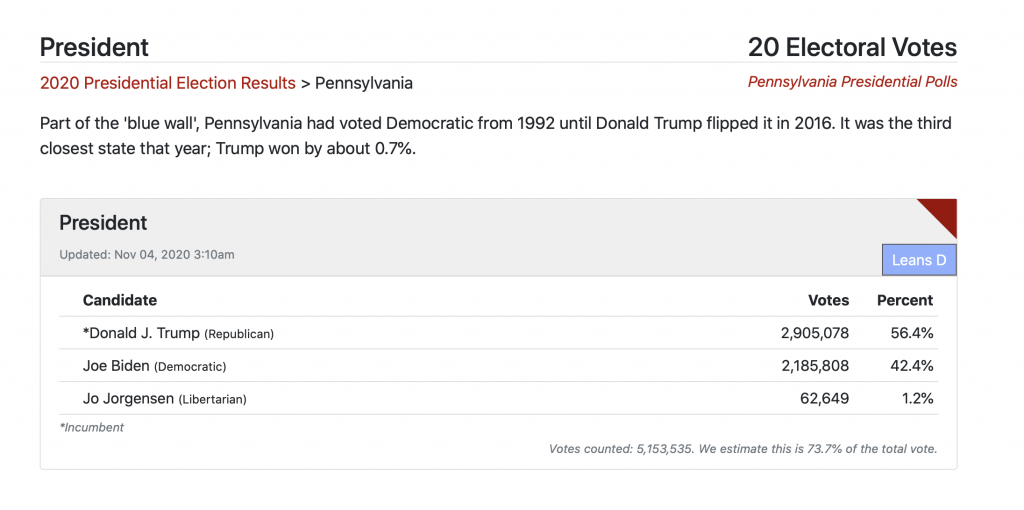Image resolution: width=1024 pixels, height=510 pixels.
Task: Click the Percent column header
Action: tap(904, 300)
